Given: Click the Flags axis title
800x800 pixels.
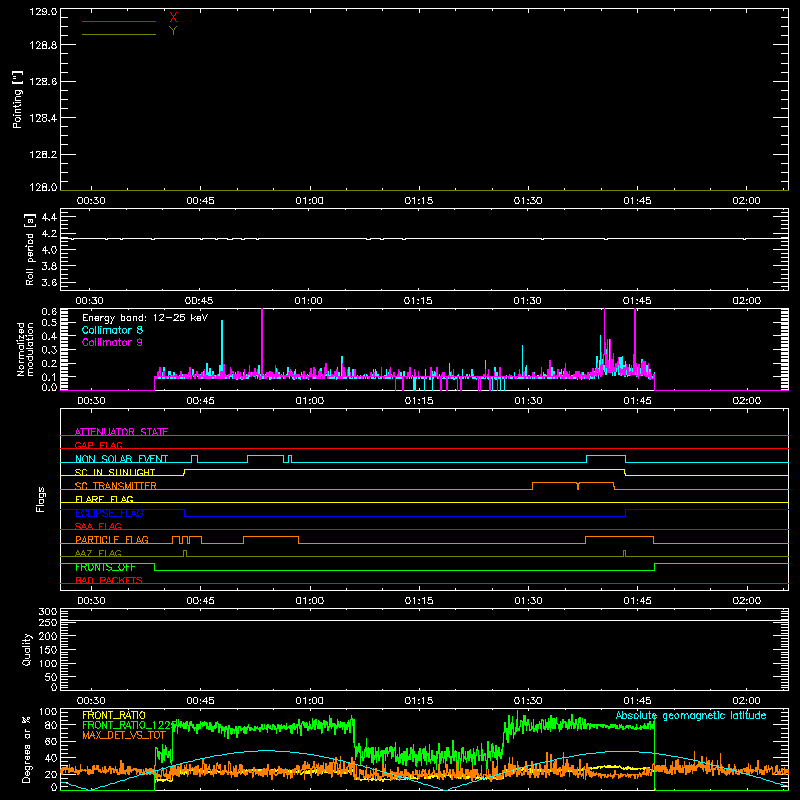Looking at the screenshot, I should 41,499.
